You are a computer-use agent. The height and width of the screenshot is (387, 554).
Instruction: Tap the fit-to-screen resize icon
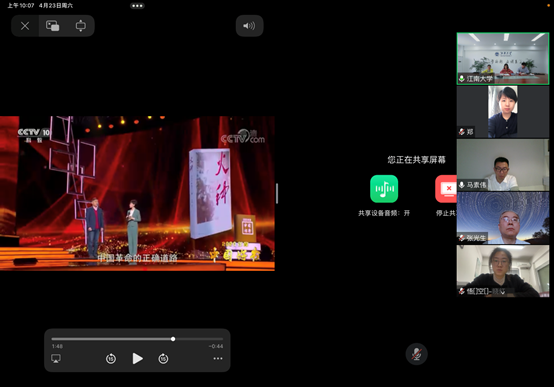[81, 26]
